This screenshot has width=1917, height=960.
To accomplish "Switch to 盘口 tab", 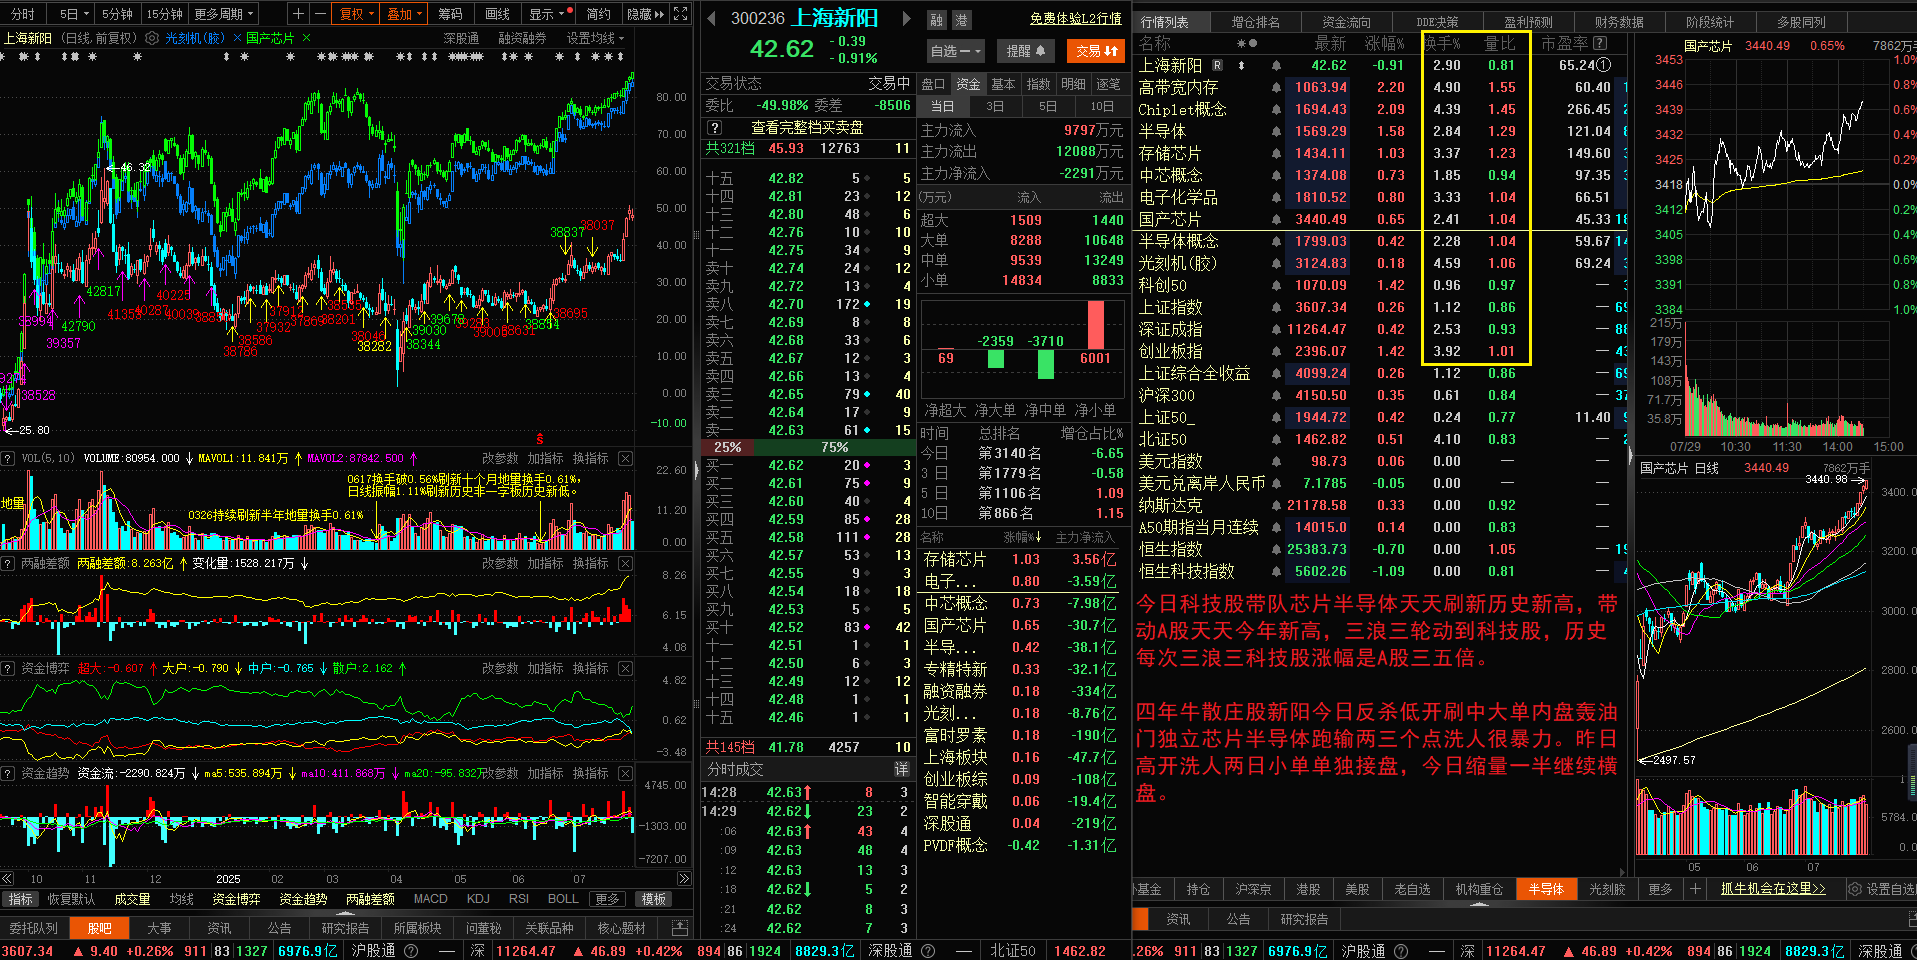I will click(x=933, y=84).
